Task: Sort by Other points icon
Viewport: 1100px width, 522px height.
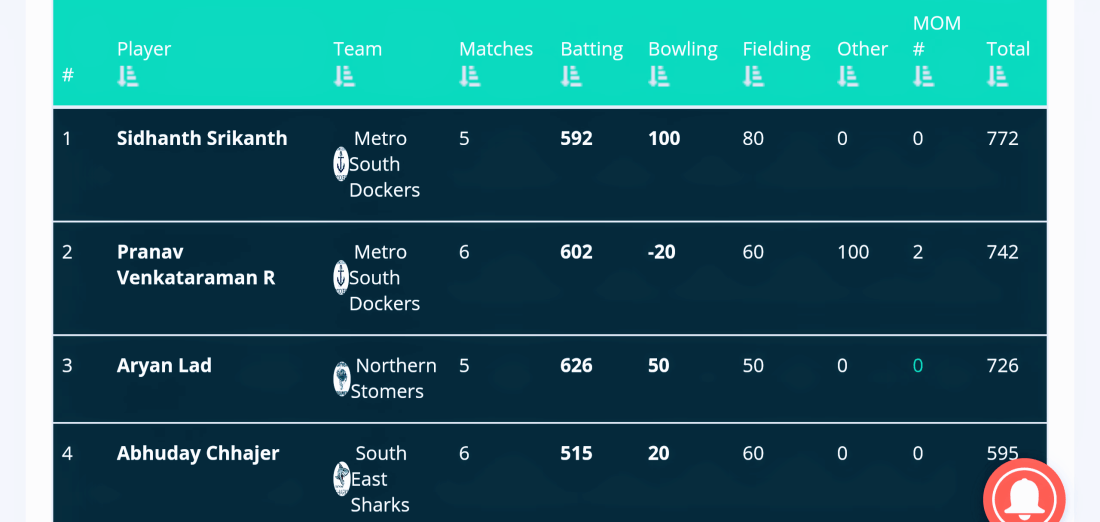Action: 847,76
